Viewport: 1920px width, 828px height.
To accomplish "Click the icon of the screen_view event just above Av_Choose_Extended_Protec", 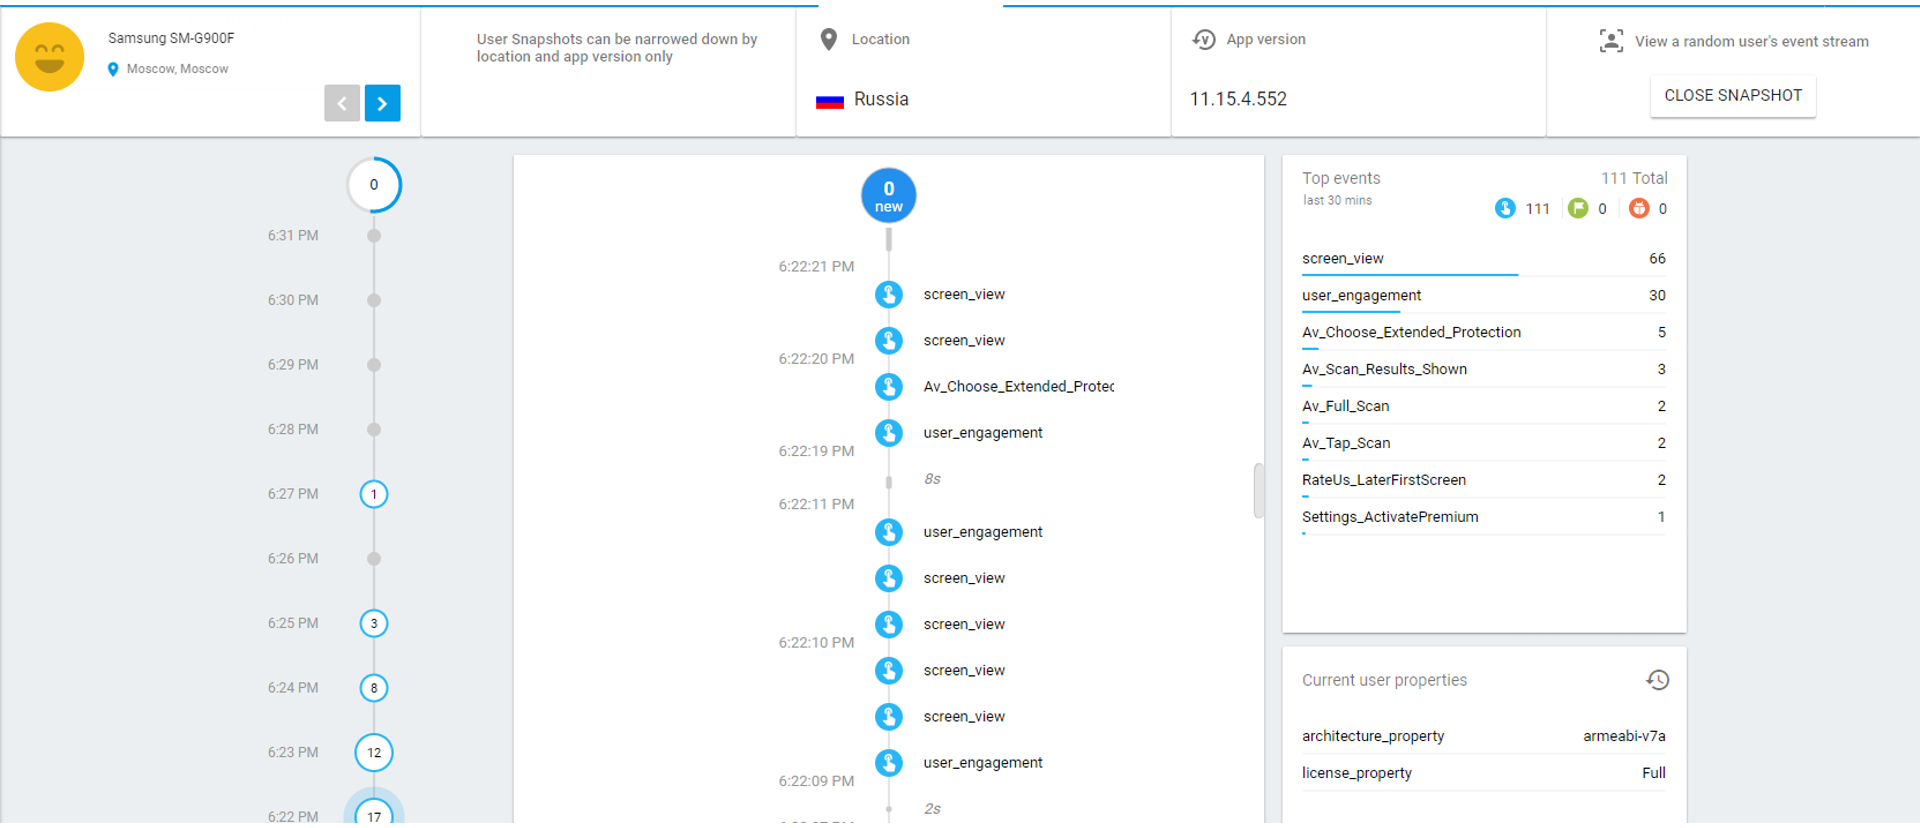I will click(889, 341).
